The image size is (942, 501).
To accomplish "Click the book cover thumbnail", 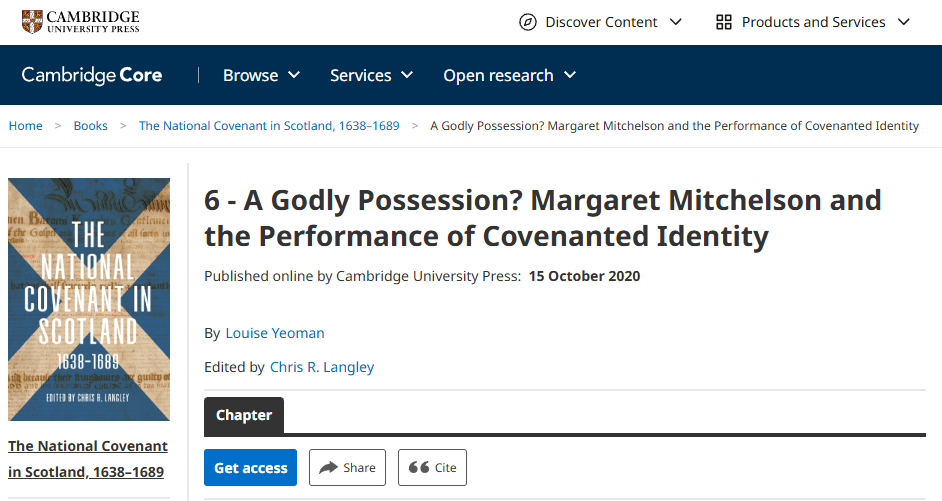I will [89, 300].
